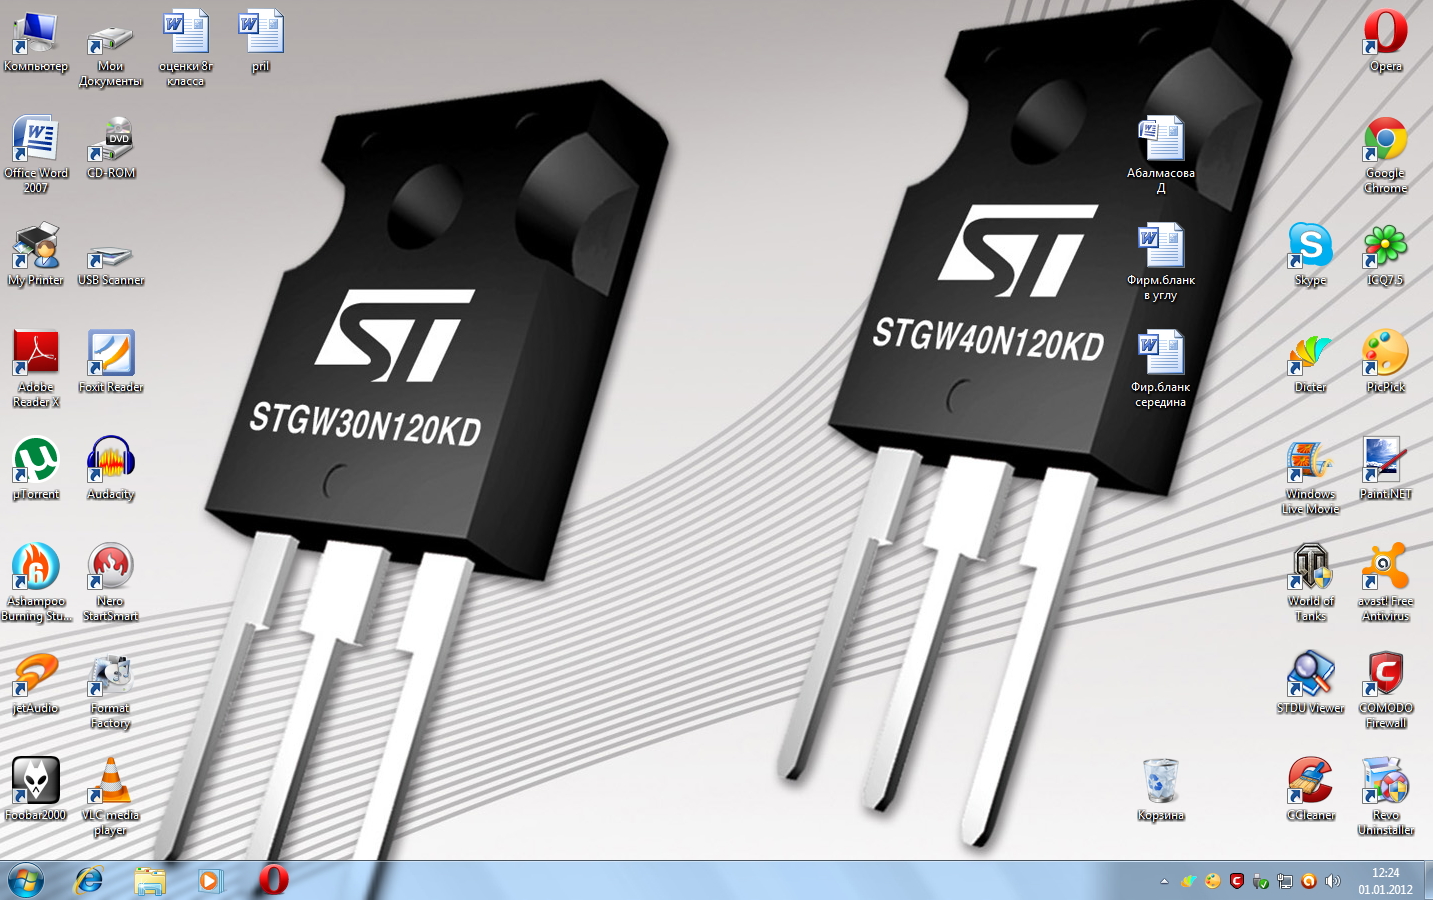The width and height of the screenshot is (1433, 900).
Task: Open the volume control in tray
Action: tap(1332, 881)
